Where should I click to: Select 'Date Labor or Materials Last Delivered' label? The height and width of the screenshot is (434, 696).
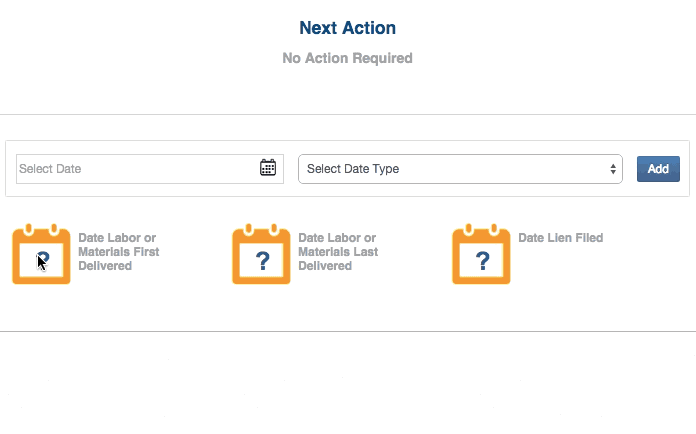click(x=338, y=252)
